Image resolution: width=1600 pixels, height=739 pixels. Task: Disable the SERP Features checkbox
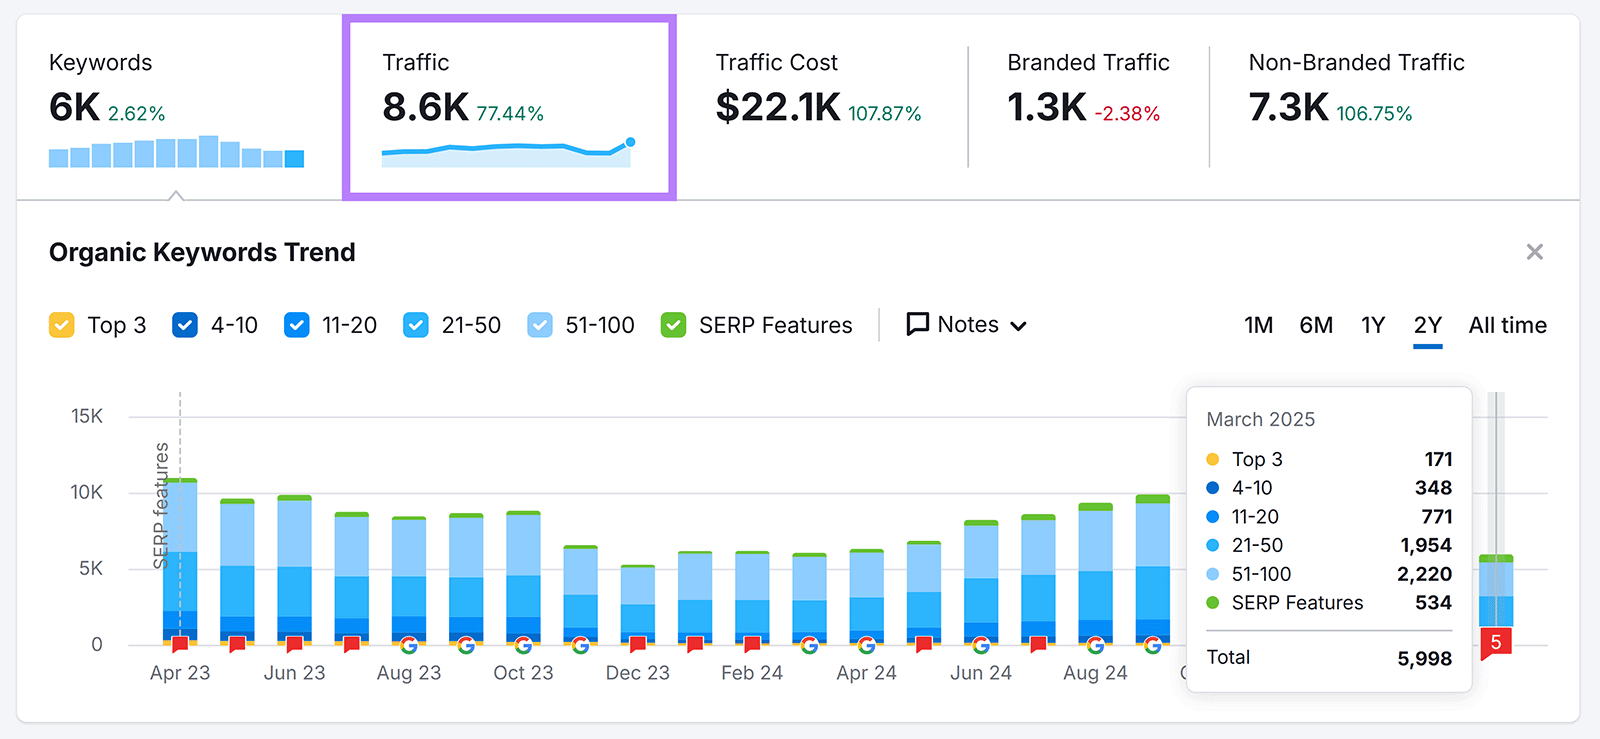[x=674, y=325]
